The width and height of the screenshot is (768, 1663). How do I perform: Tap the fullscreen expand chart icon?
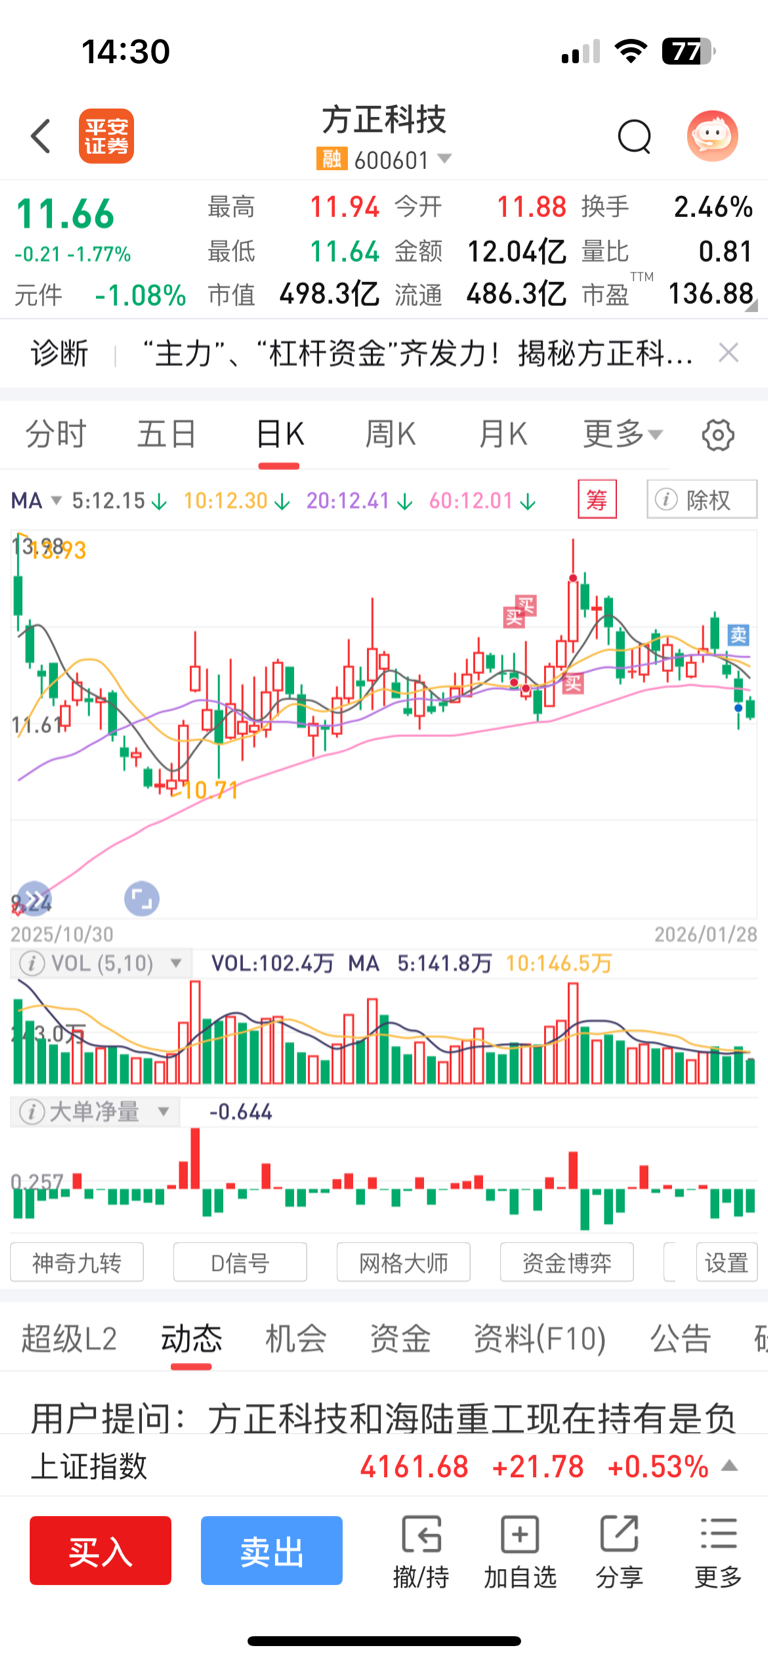(142, 899)
